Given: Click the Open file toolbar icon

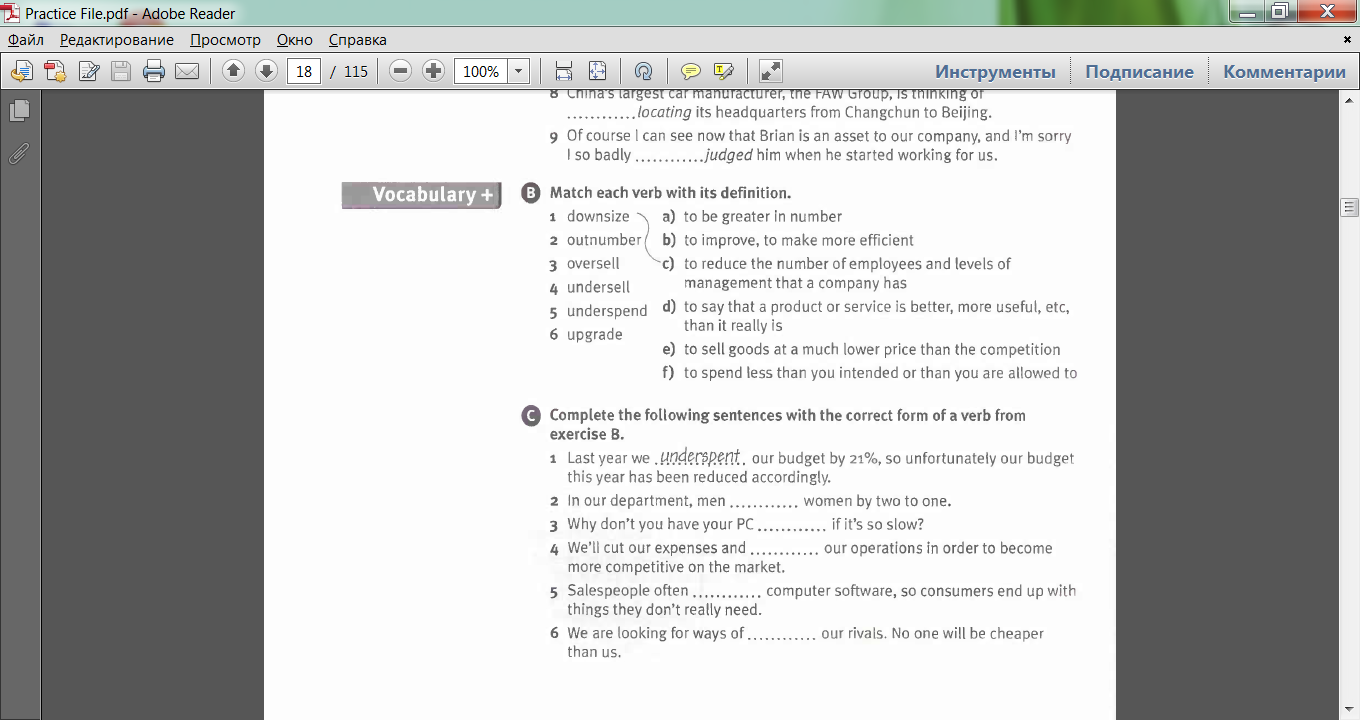Looking at the screenshot, I should pos(22,71).
